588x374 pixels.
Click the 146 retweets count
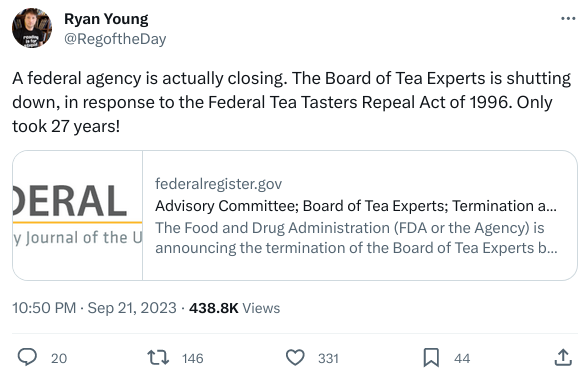(193, 358)
